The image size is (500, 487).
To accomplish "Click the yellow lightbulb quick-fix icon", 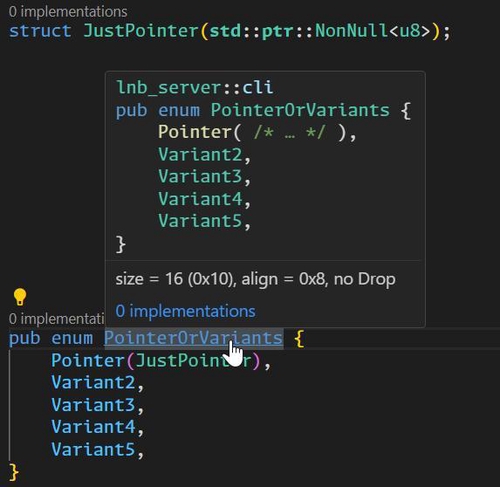I will coord(20,297).
